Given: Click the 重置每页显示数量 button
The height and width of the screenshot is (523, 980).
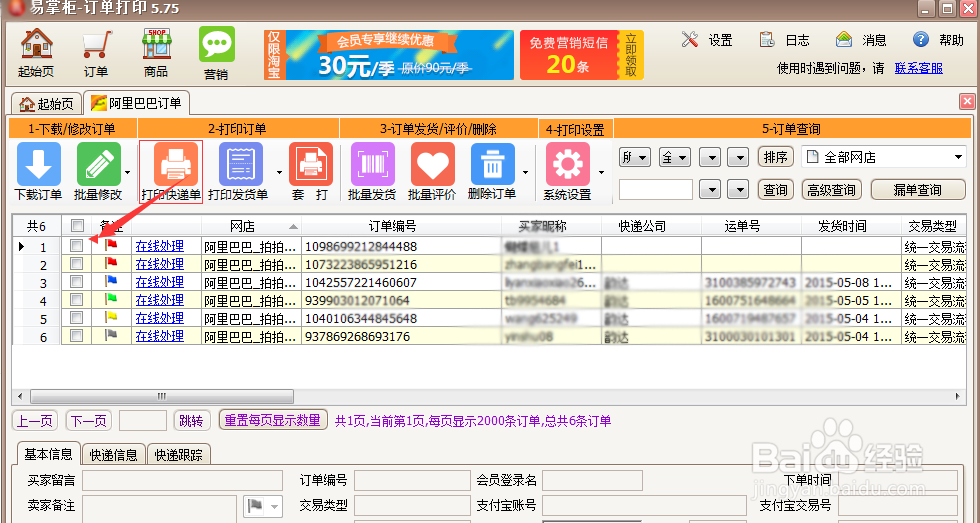Looking at the screenshot, I should [x=273, y=420].
